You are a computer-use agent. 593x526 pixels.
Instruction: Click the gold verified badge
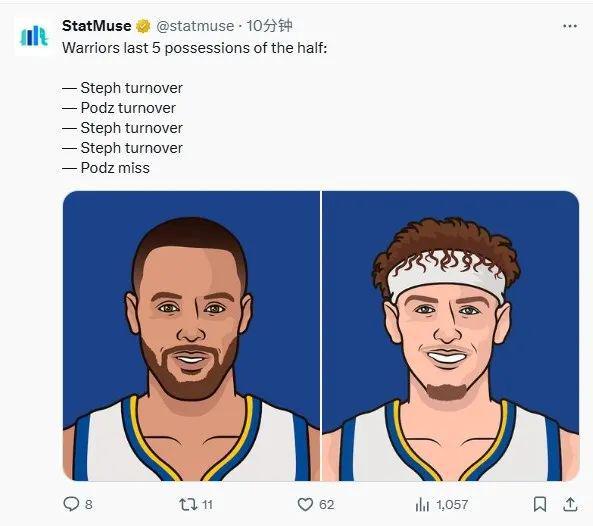coord(143,26)
